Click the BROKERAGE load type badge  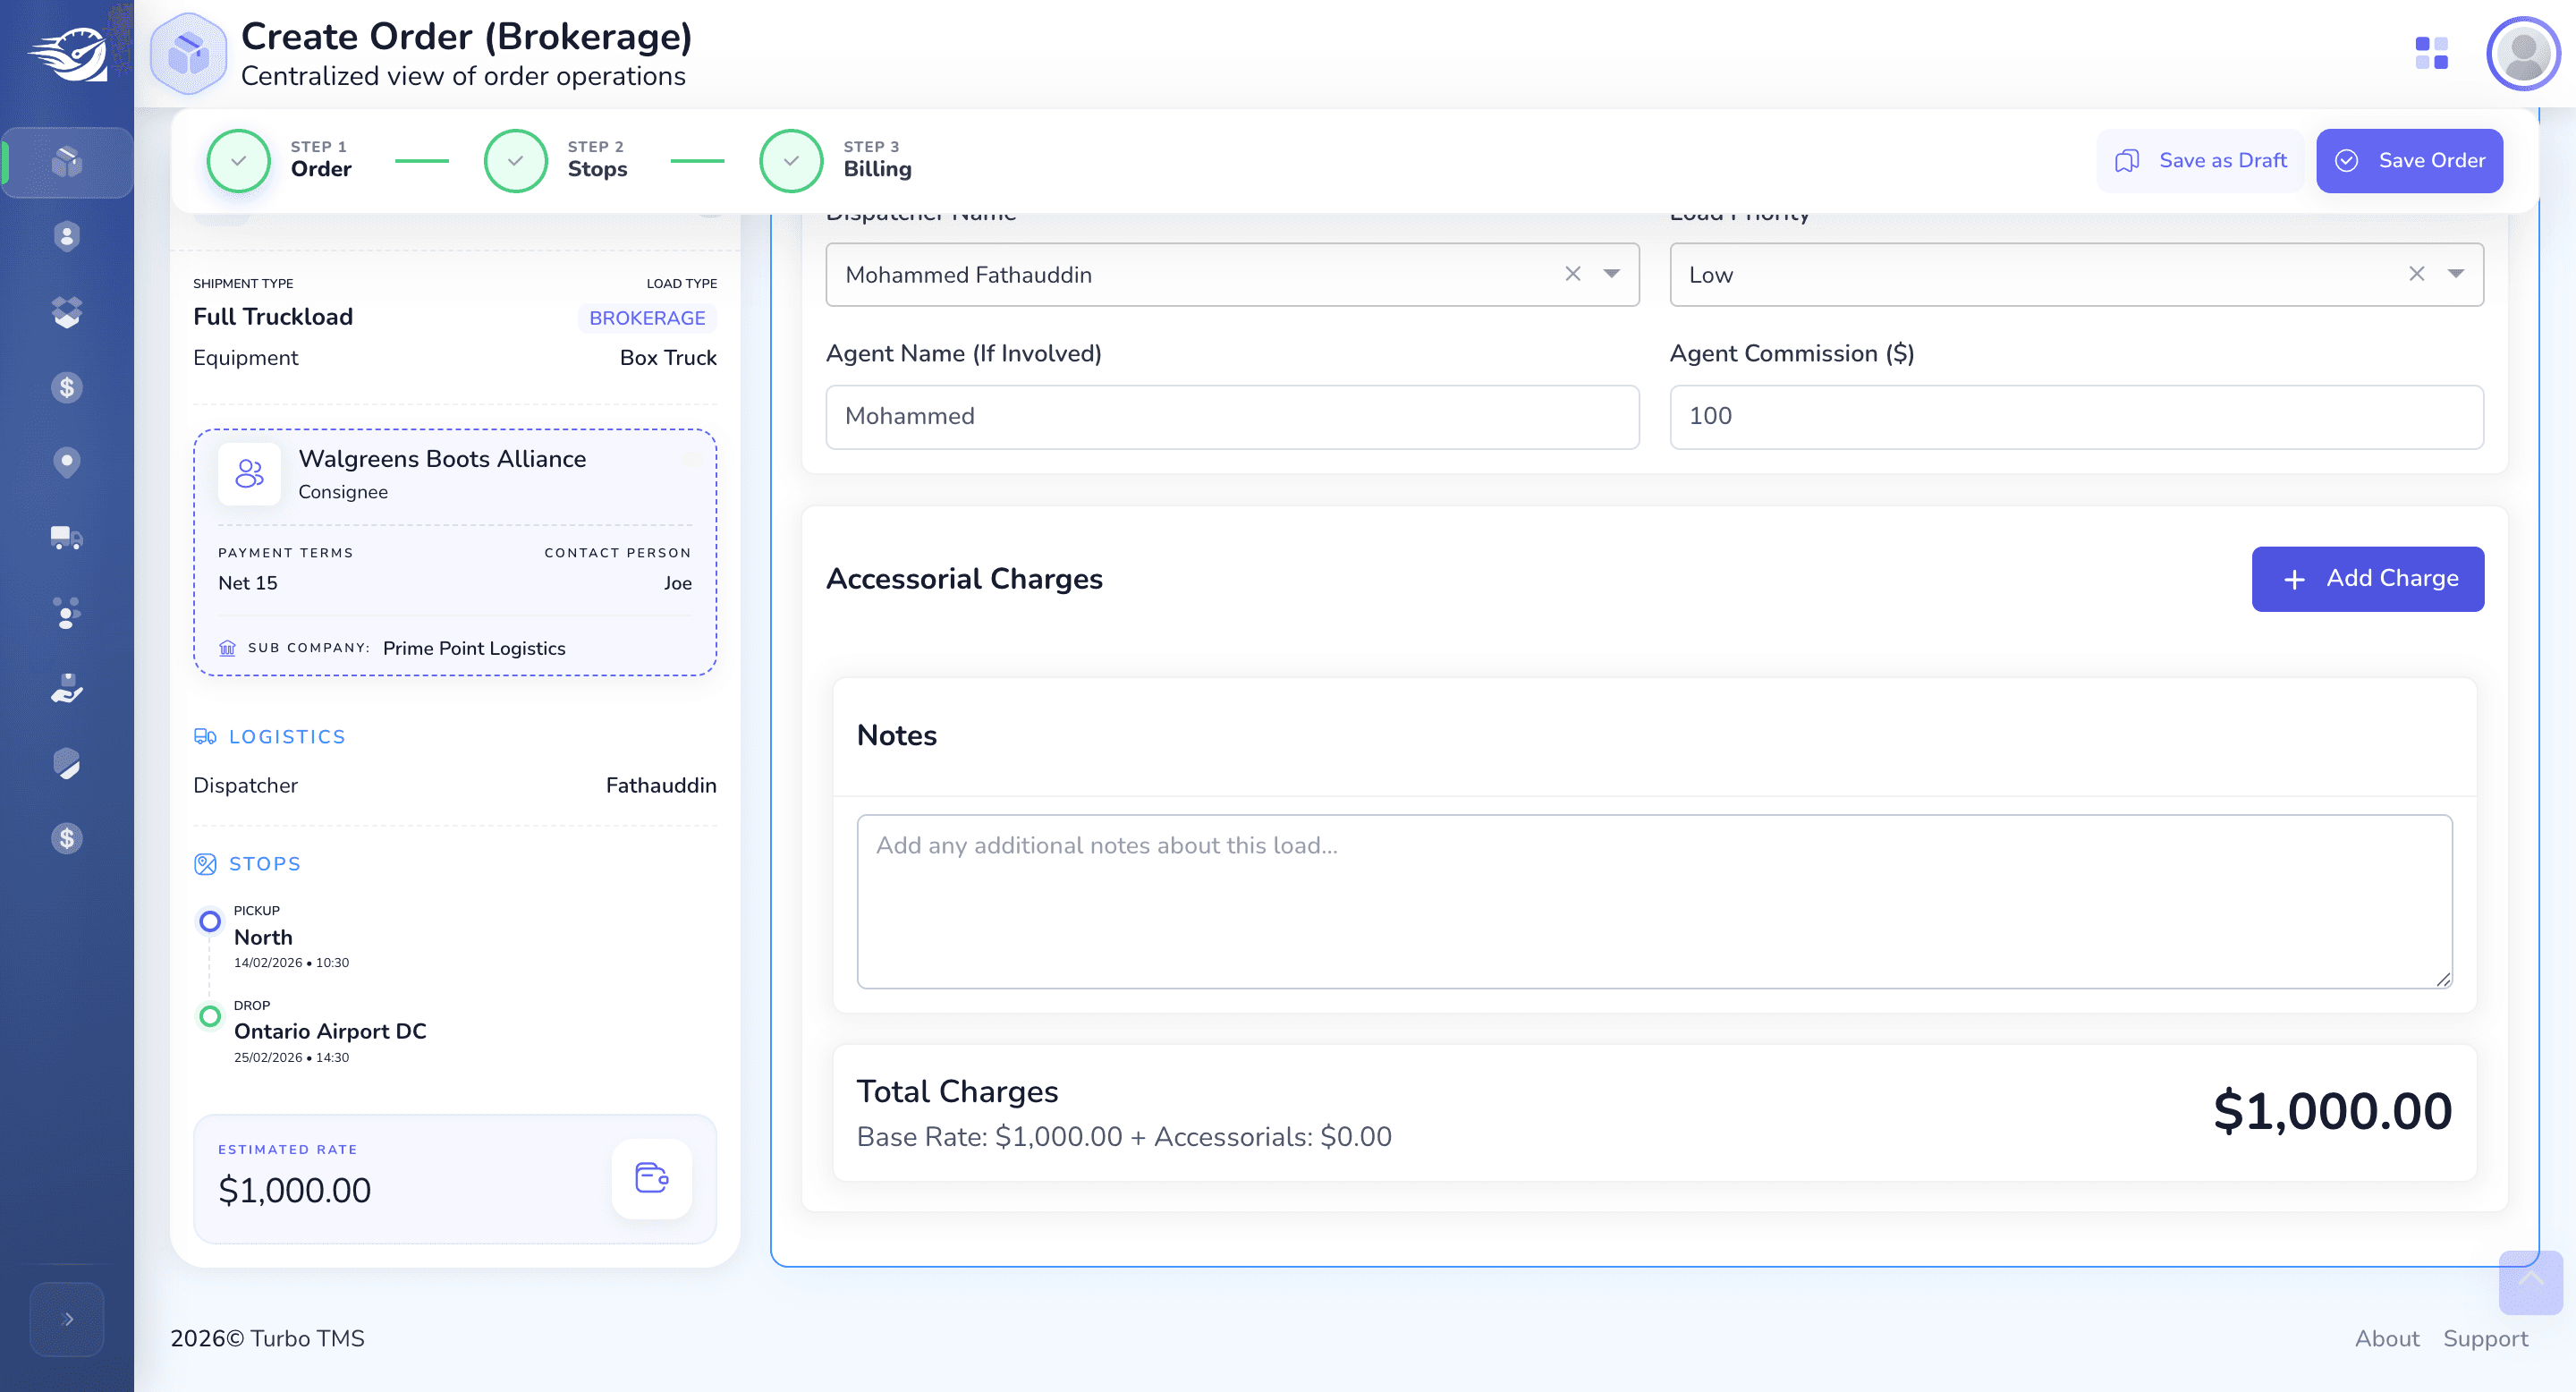click(647, 318)
